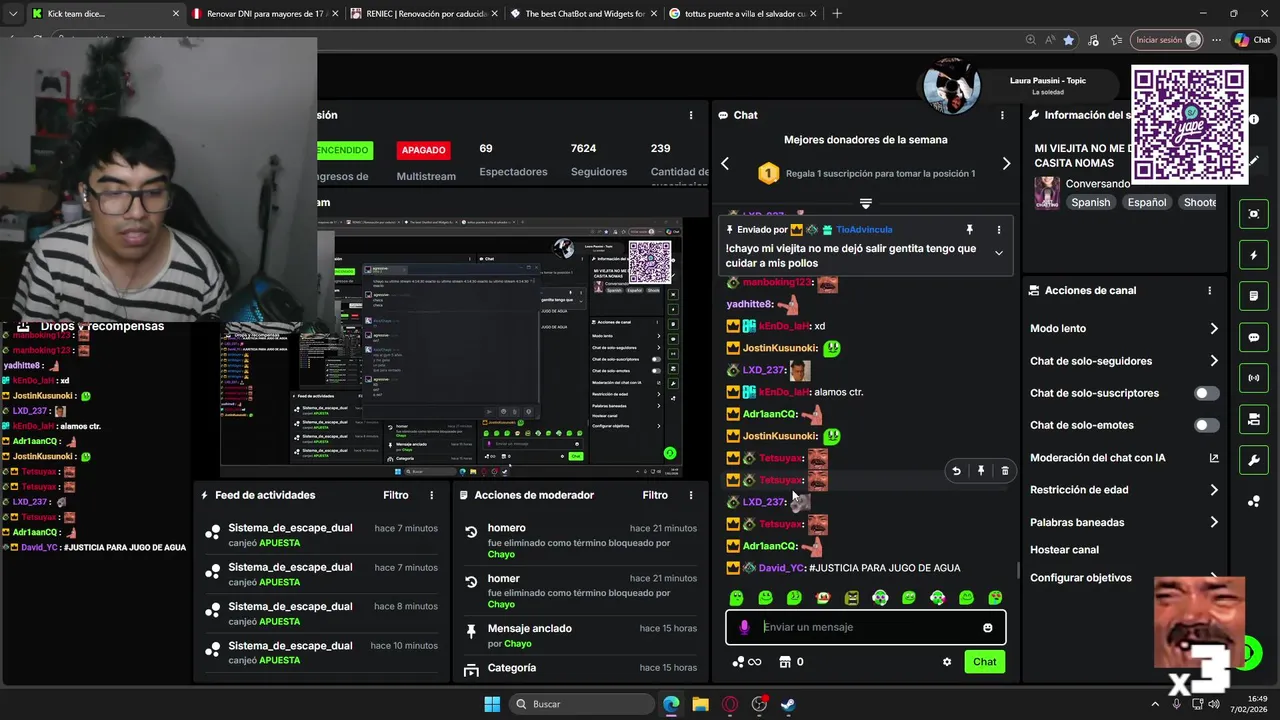Pin the hovered Tetsuyax chat message
Viewport: 1280px width, 720px height.
coord(981,471)
